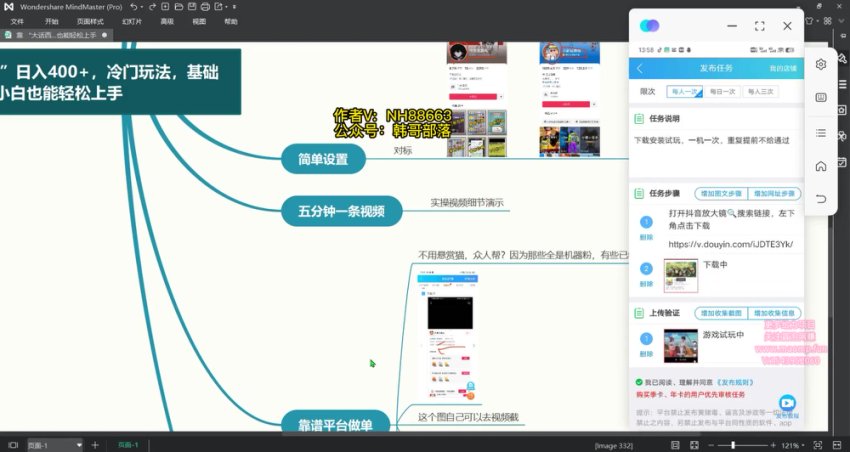Tap the back chevron beside 发布任务
Image resolution: width=850 pixels, height=452 pixels.
point(640,68)
